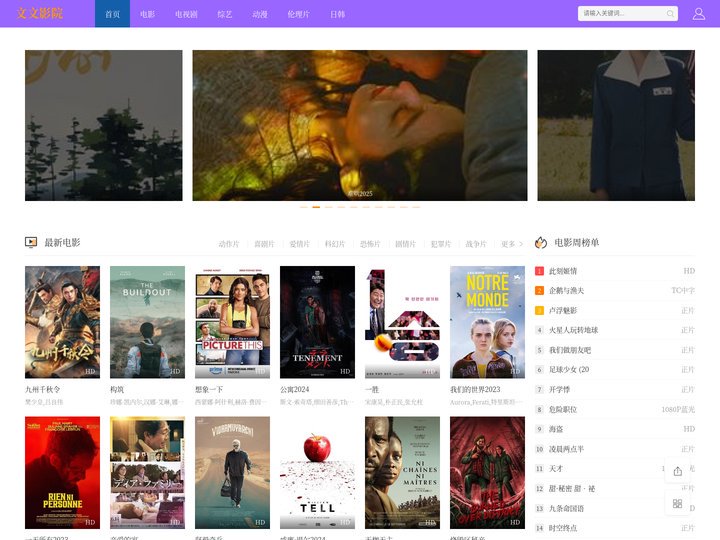Click the 公寓2024 movie title

[294, 389]
